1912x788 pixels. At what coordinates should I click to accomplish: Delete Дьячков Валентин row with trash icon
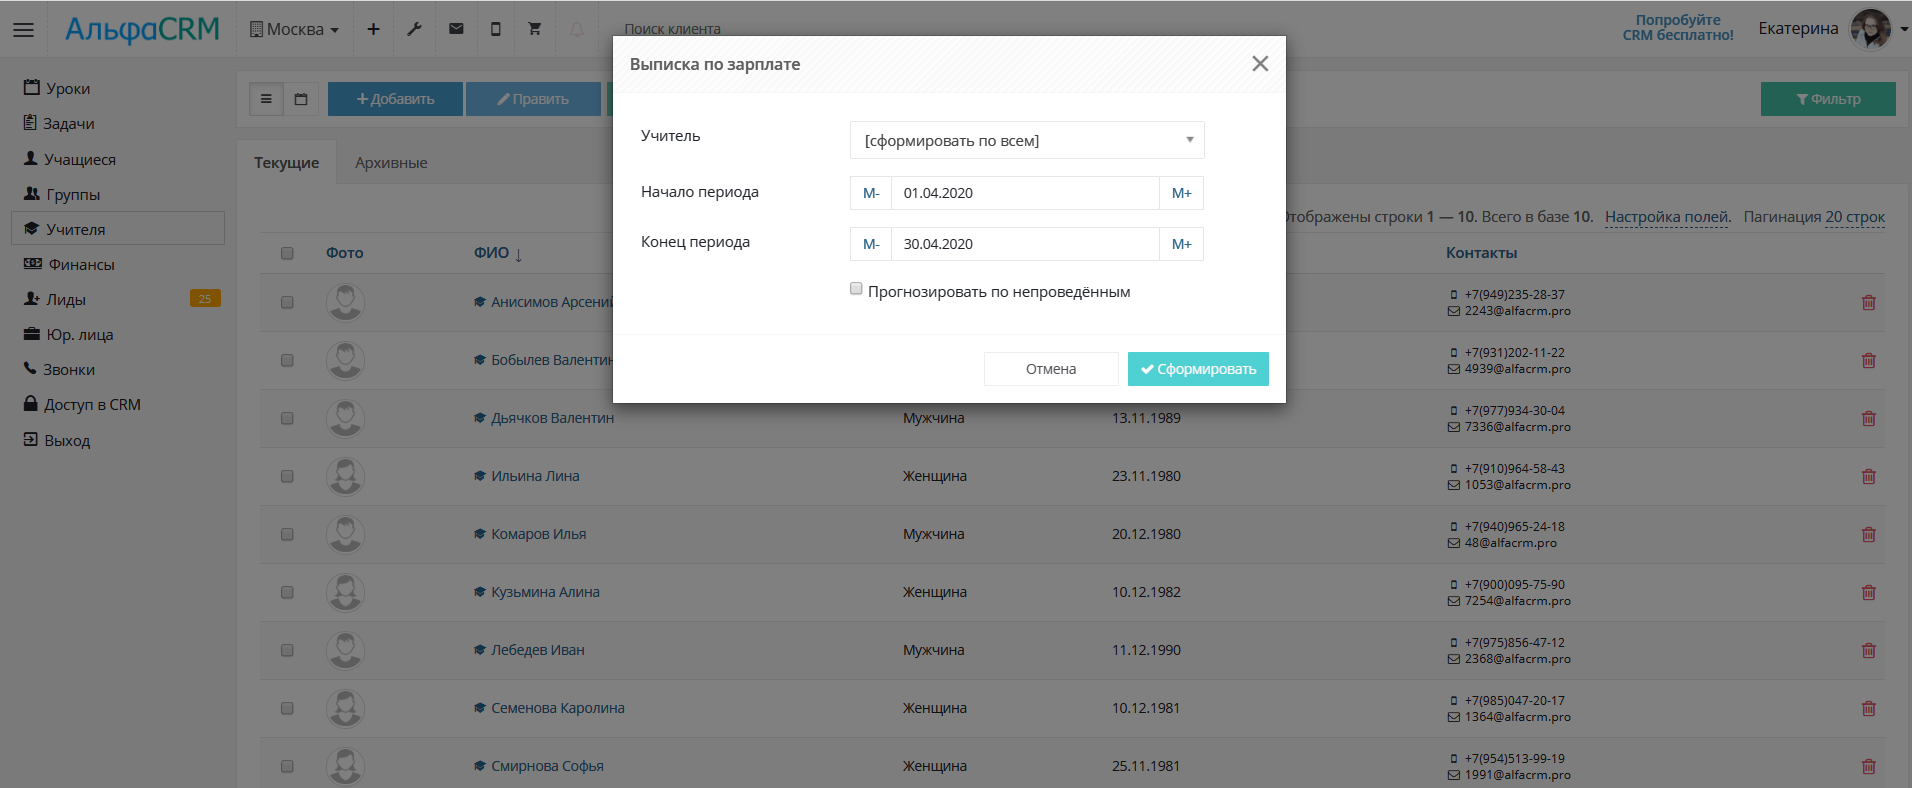pos(1868,418)
